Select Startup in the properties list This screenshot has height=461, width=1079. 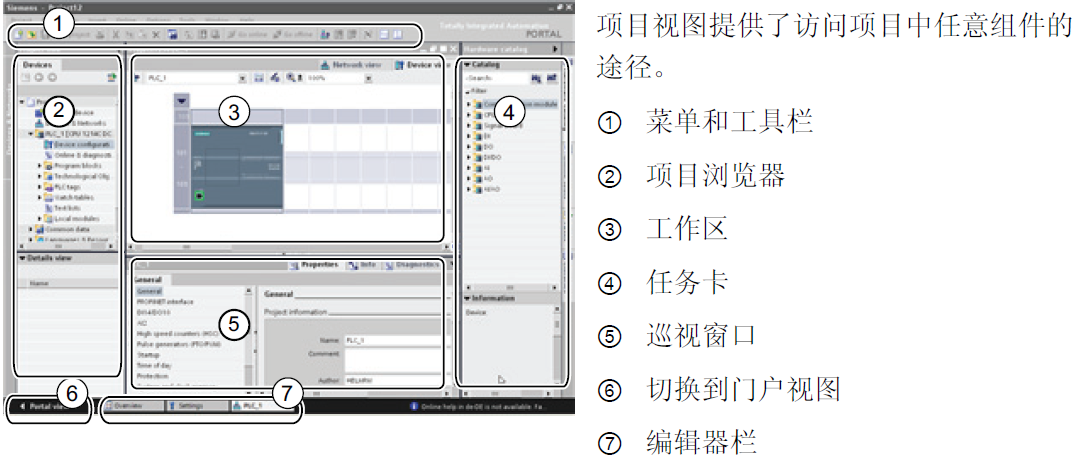(x=148, y=355)
